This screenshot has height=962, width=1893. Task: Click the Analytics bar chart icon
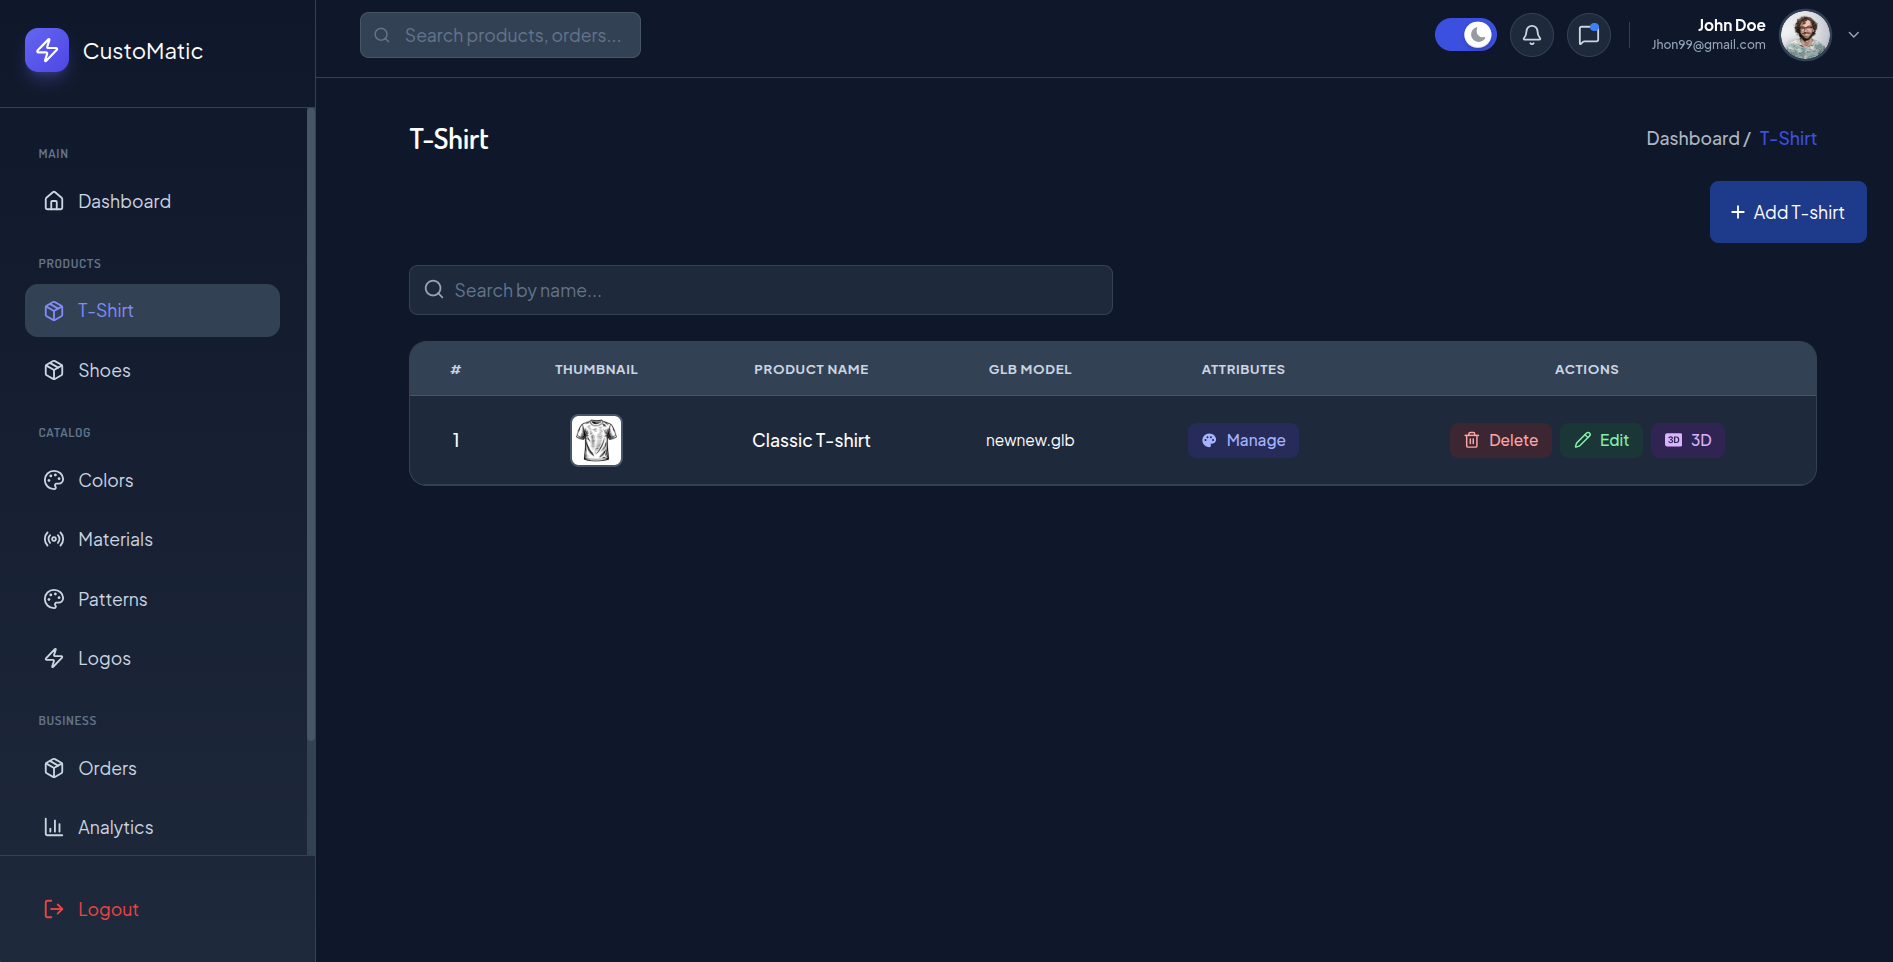[x=54, y=827]
